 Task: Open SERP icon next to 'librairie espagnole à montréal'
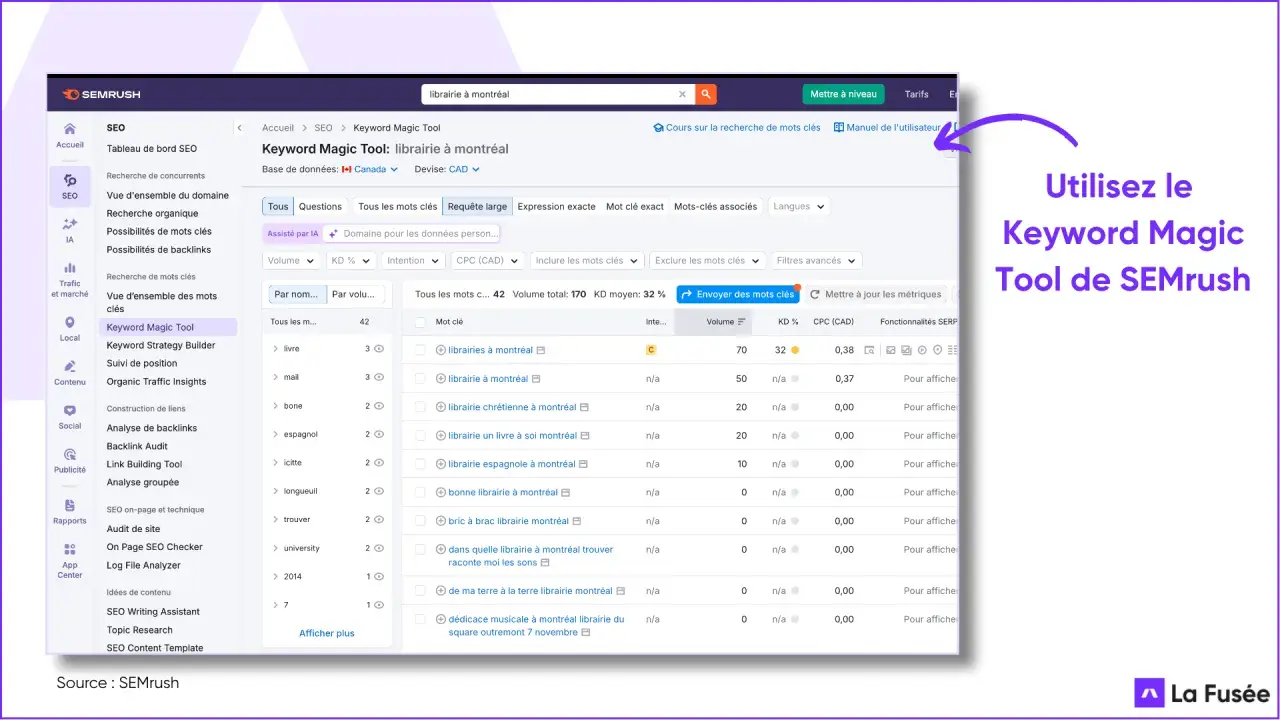[584, 464]
